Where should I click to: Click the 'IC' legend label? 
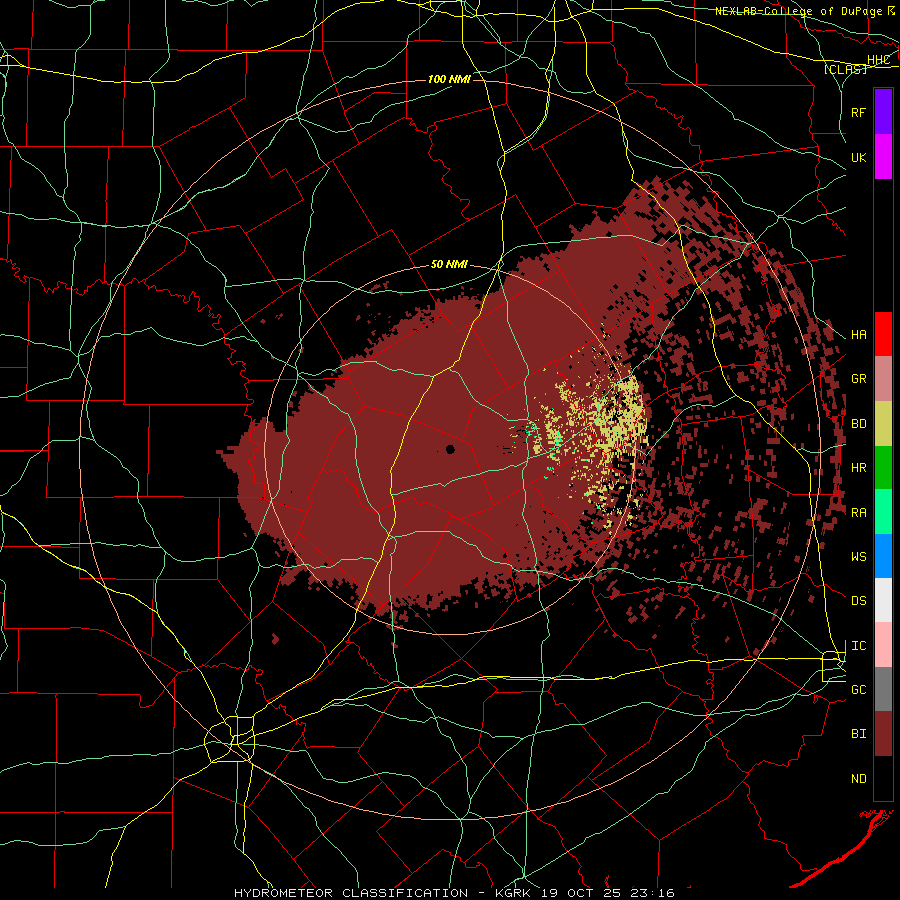[x=858, y=646]
